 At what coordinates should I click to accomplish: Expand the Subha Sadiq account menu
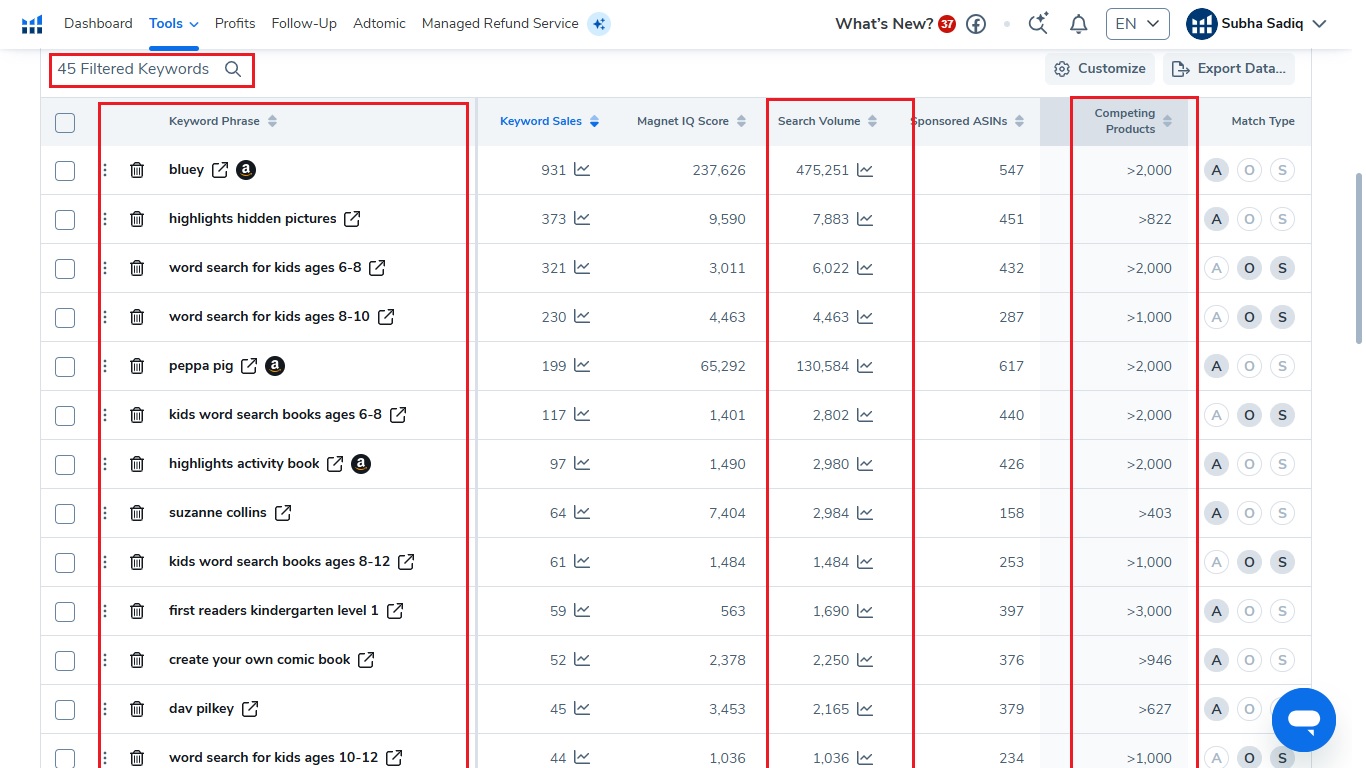(1256, 24)
